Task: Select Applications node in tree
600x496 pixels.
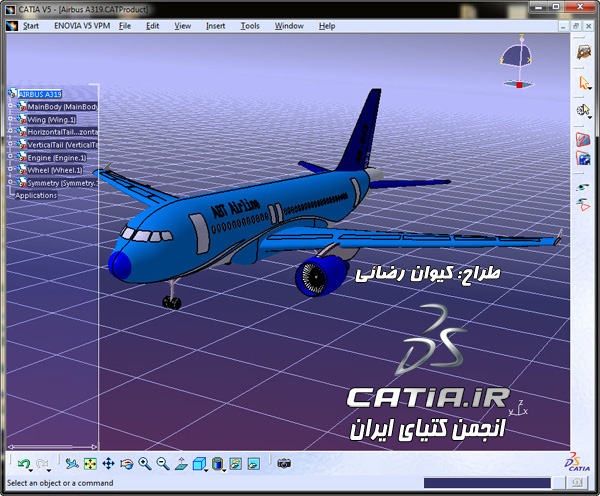Action: coord(36,195)
